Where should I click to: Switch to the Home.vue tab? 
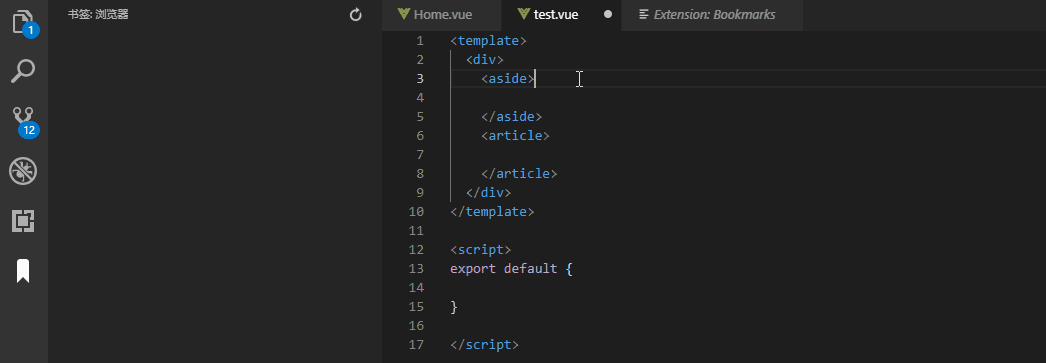pyautogui.click(x=442, y=15)
